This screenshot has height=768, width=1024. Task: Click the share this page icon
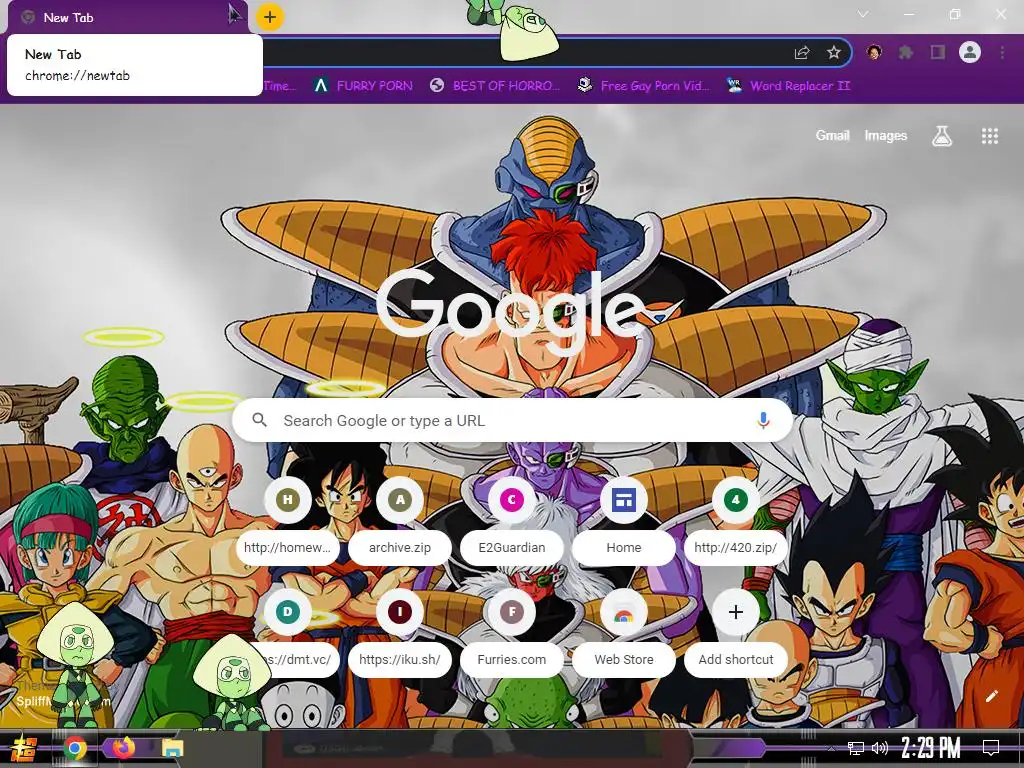point(802,53)
